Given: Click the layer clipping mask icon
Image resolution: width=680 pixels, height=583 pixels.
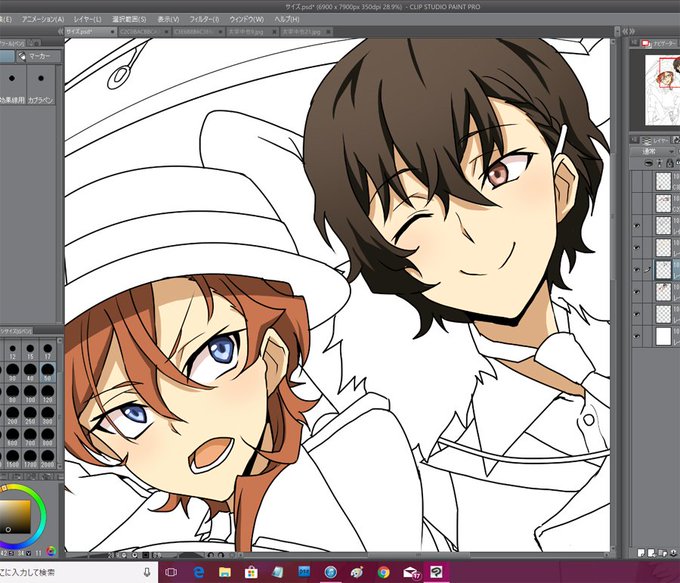Looking at the screenshot, I should [x=649, y=163].
